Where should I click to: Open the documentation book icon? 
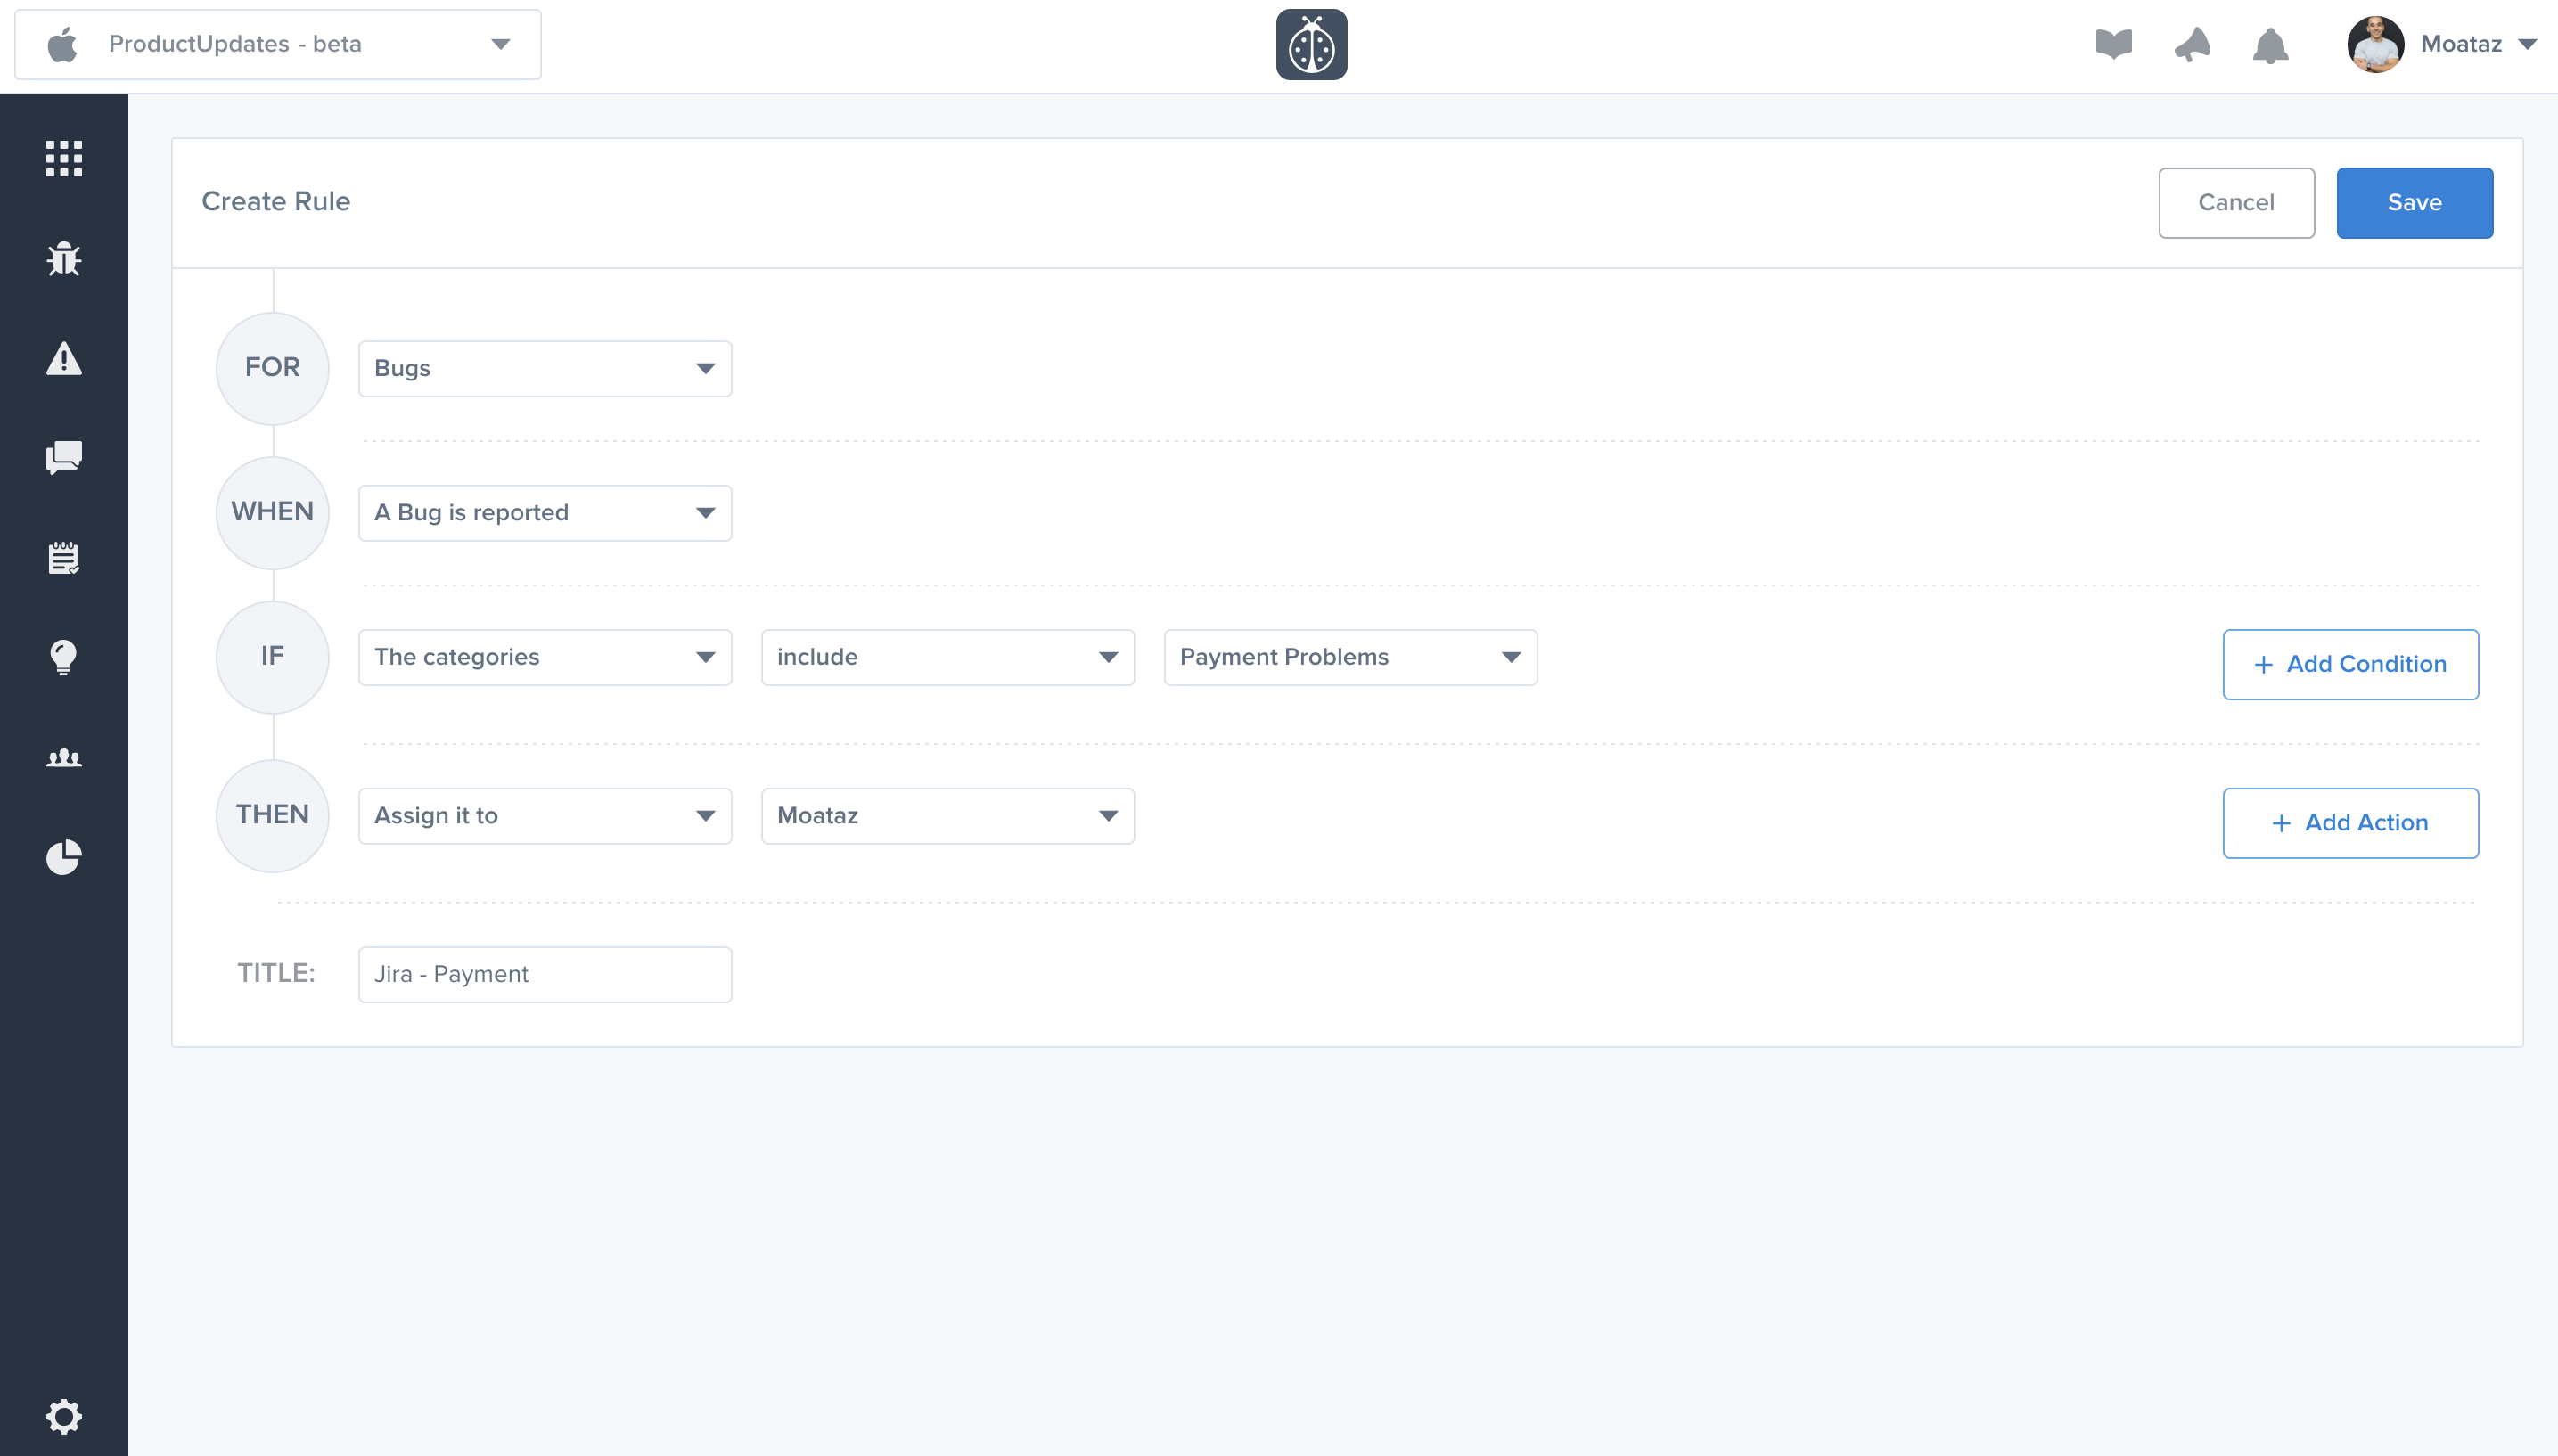pos(2113,45)
